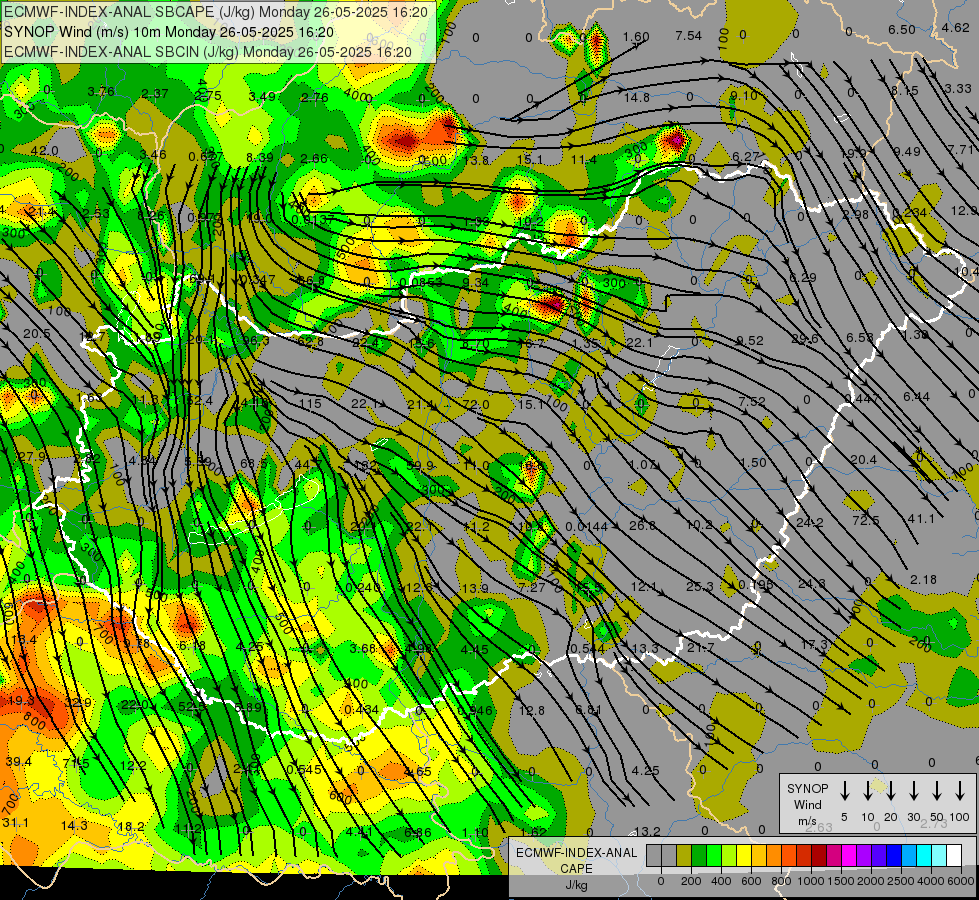The height and width of the screenshot is (900, 979).
Task: Click the '42.0' value on map
Action: [44, 151]
